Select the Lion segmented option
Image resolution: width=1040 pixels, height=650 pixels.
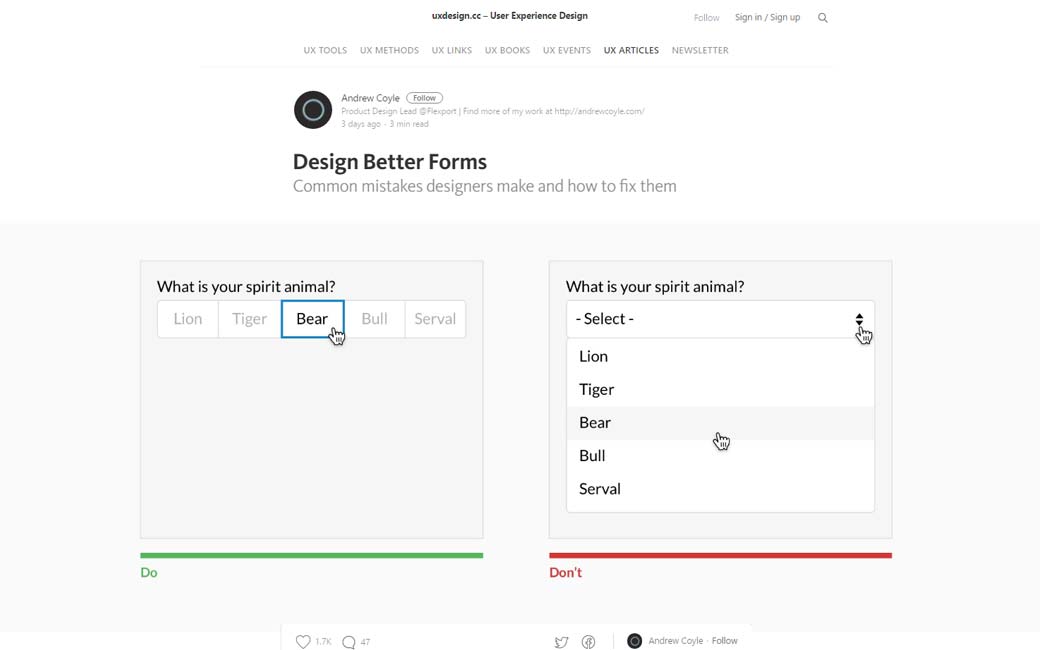(188, 319)
